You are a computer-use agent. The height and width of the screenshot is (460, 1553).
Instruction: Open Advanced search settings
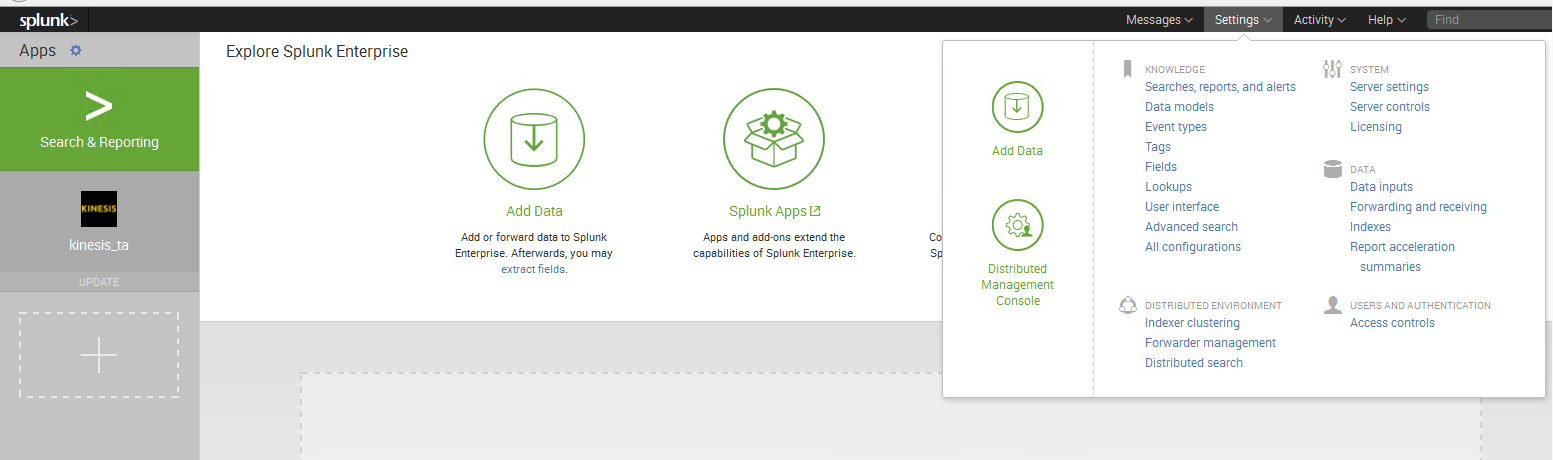tap(1191, 227)
